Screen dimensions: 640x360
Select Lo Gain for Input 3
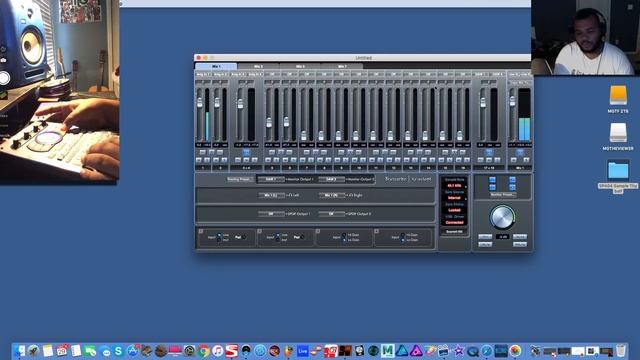(x=344, y=240)
